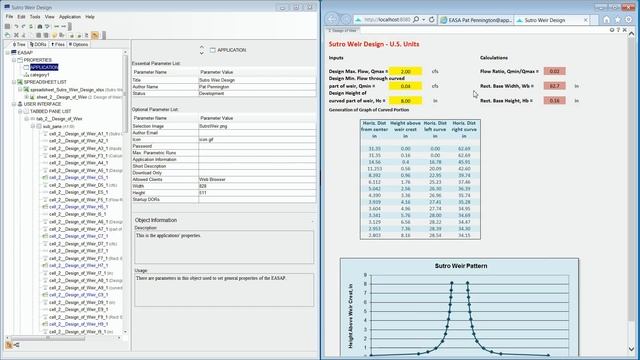Screen dimensions: 640x360
Task: Open the View menu
Action: pyautogui.click(x=49, y=17)
